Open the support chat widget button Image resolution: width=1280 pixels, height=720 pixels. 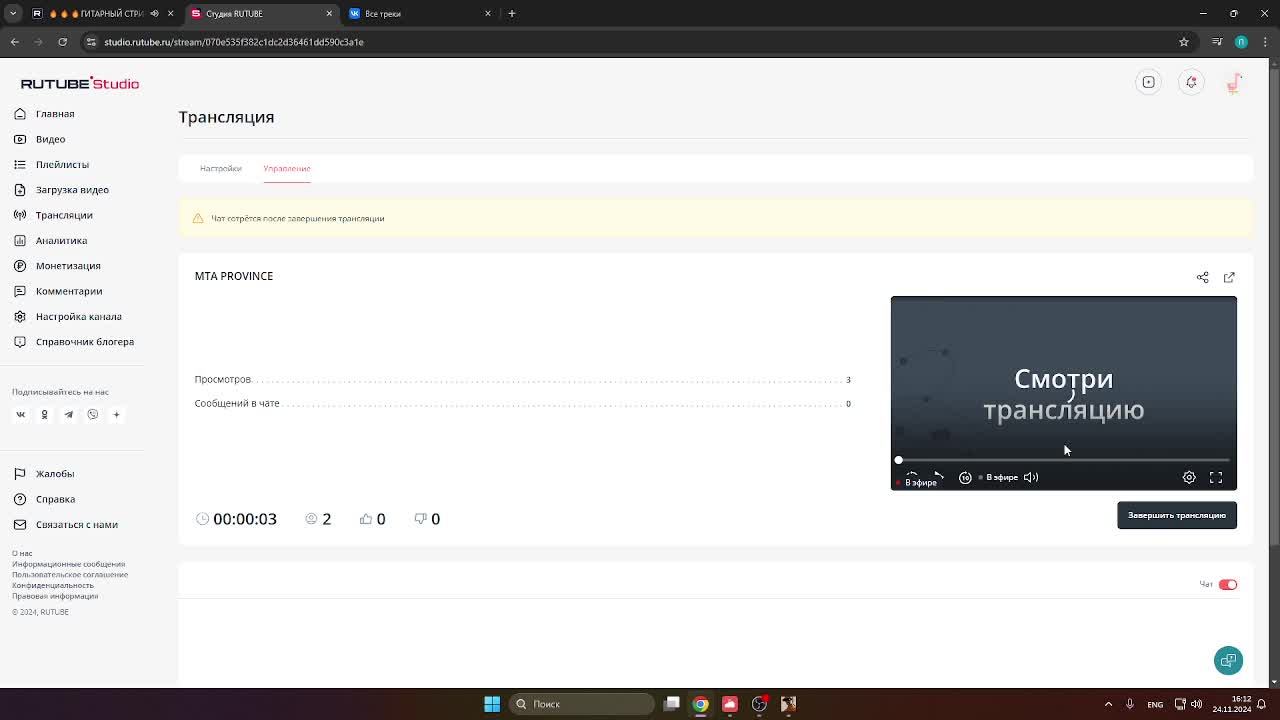(1228, 660)
